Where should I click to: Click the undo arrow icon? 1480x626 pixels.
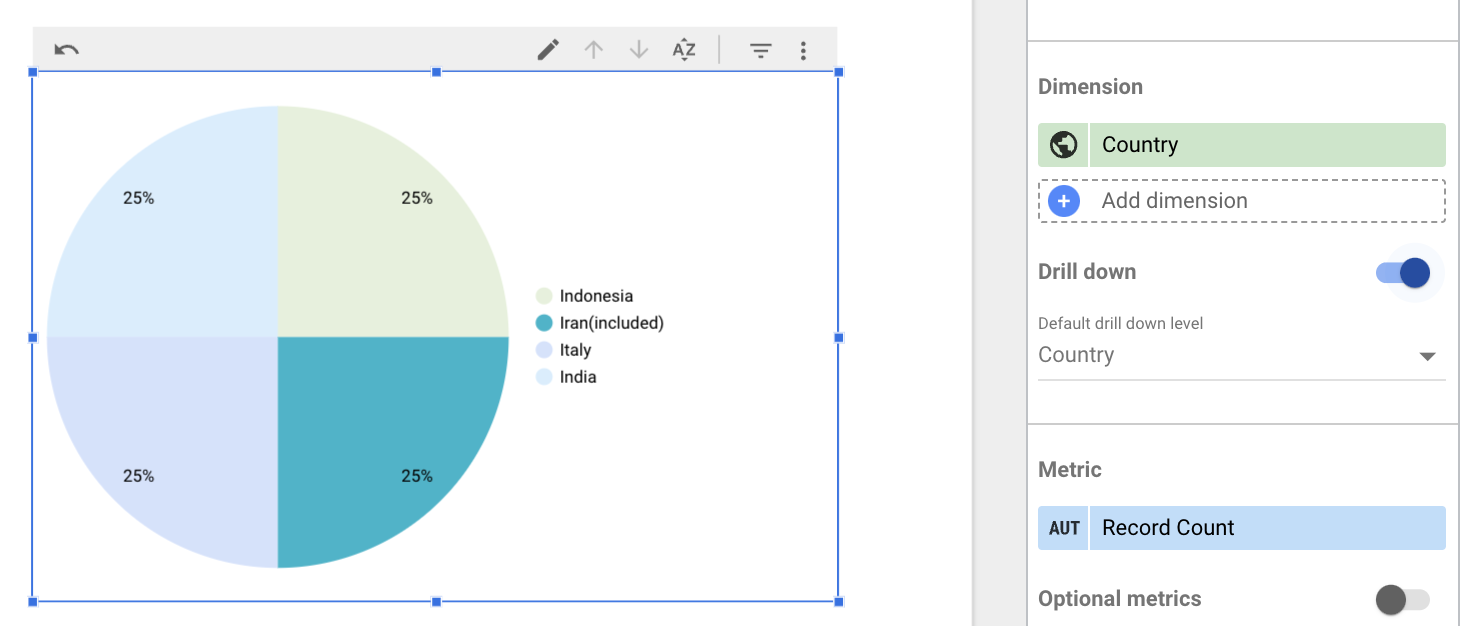67,49
